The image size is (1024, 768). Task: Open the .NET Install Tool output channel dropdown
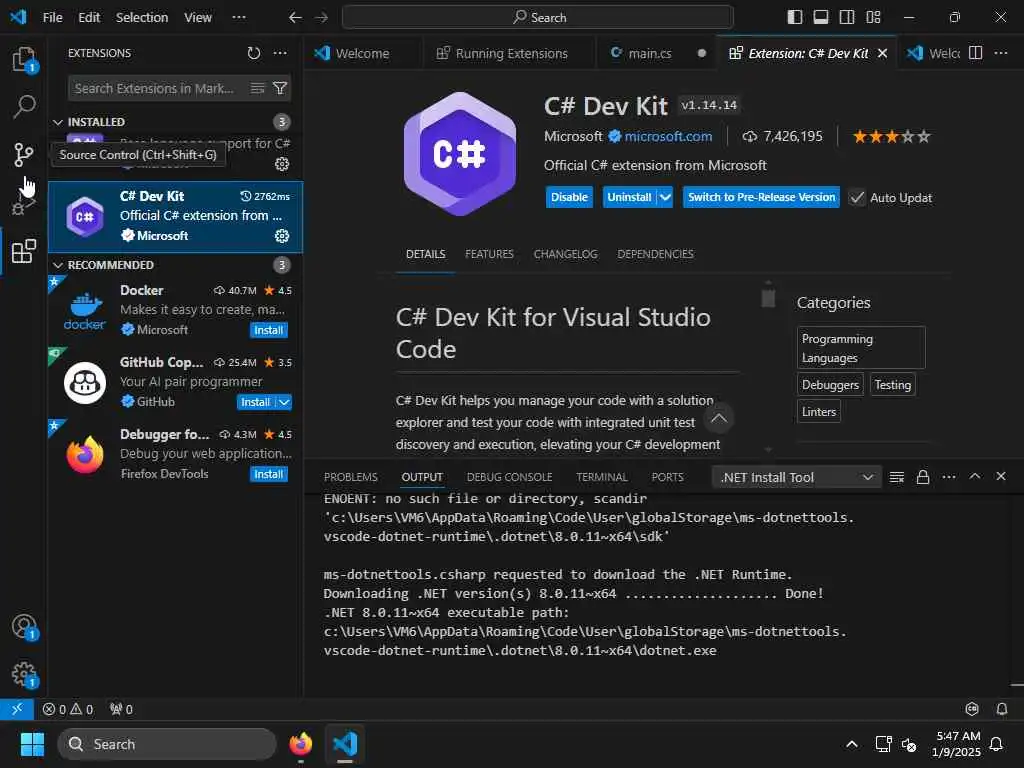pos(797,477)
